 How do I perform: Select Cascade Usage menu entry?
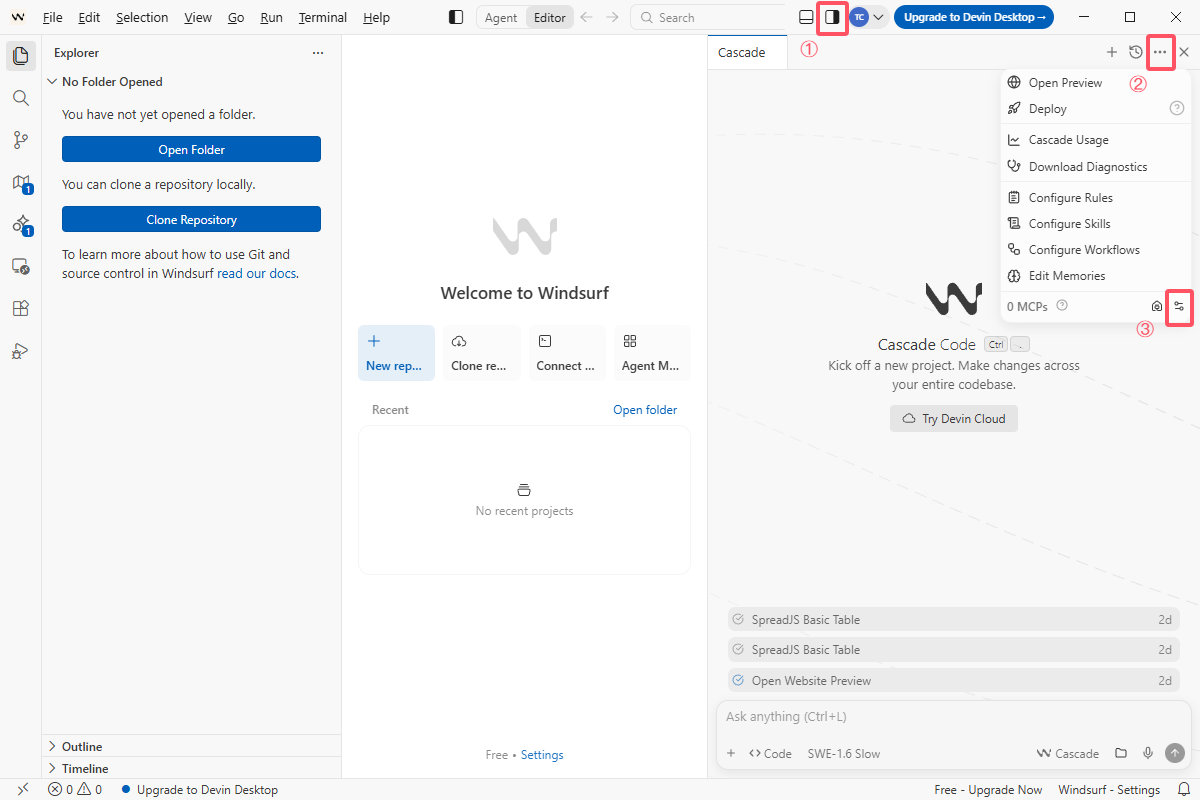point(1096,140)
